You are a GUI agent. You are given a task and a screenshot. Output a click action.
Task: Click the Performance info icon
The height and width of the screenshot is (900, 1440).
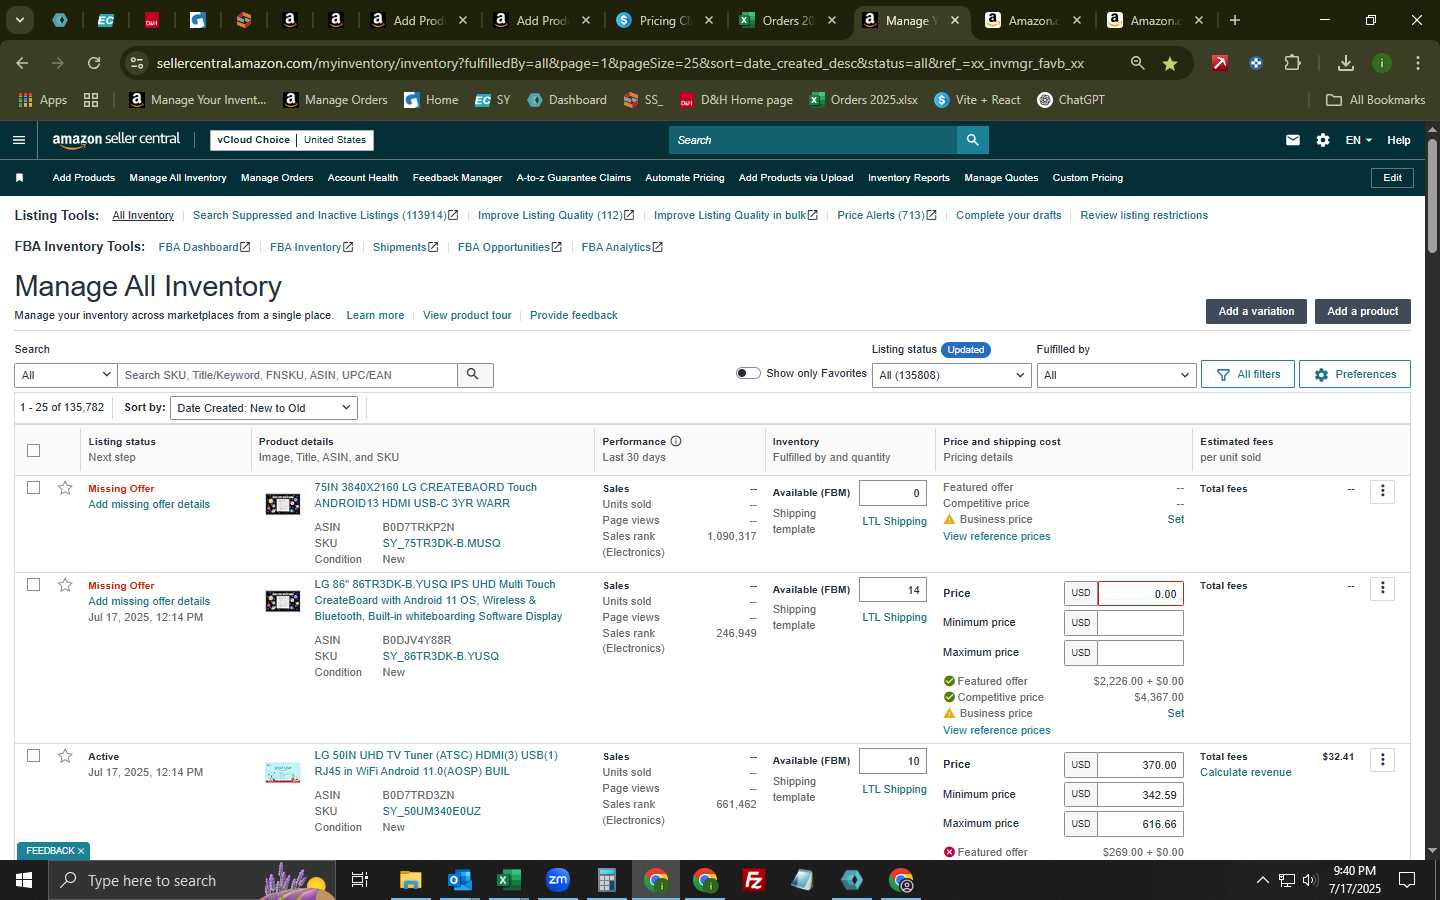click(676, 441)
